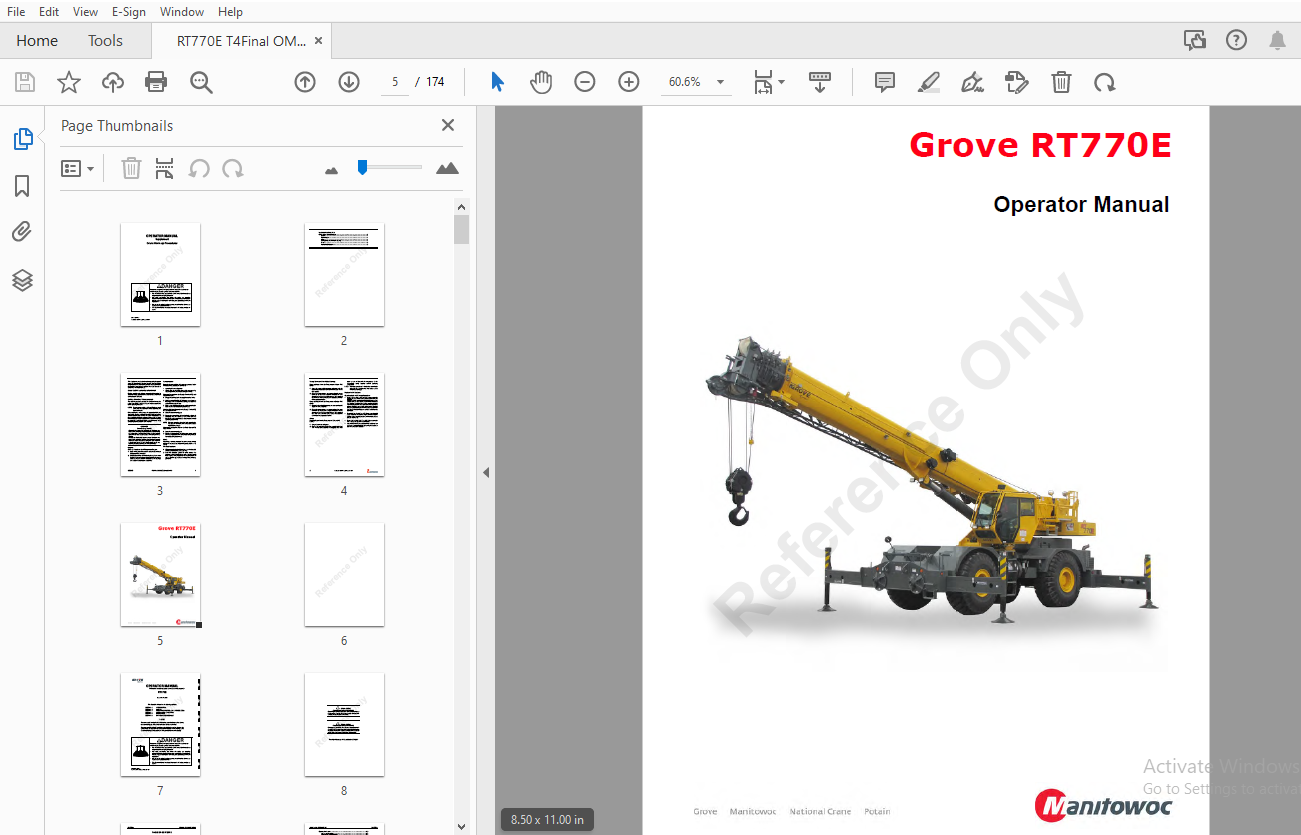Viewport: 1301px width, 835px height.
Task: Rotate thumbnails counterclockwise
Action: 199,168
